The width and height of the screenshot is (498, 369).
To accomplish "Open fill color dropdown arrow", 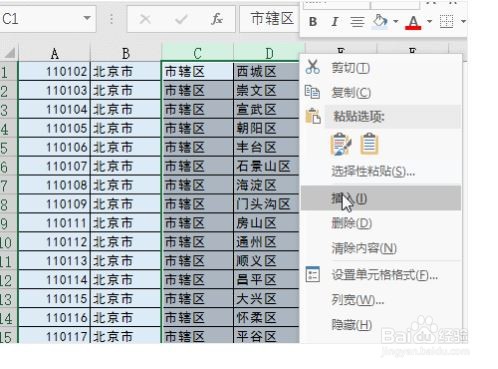I will click(x=396, y=21).
